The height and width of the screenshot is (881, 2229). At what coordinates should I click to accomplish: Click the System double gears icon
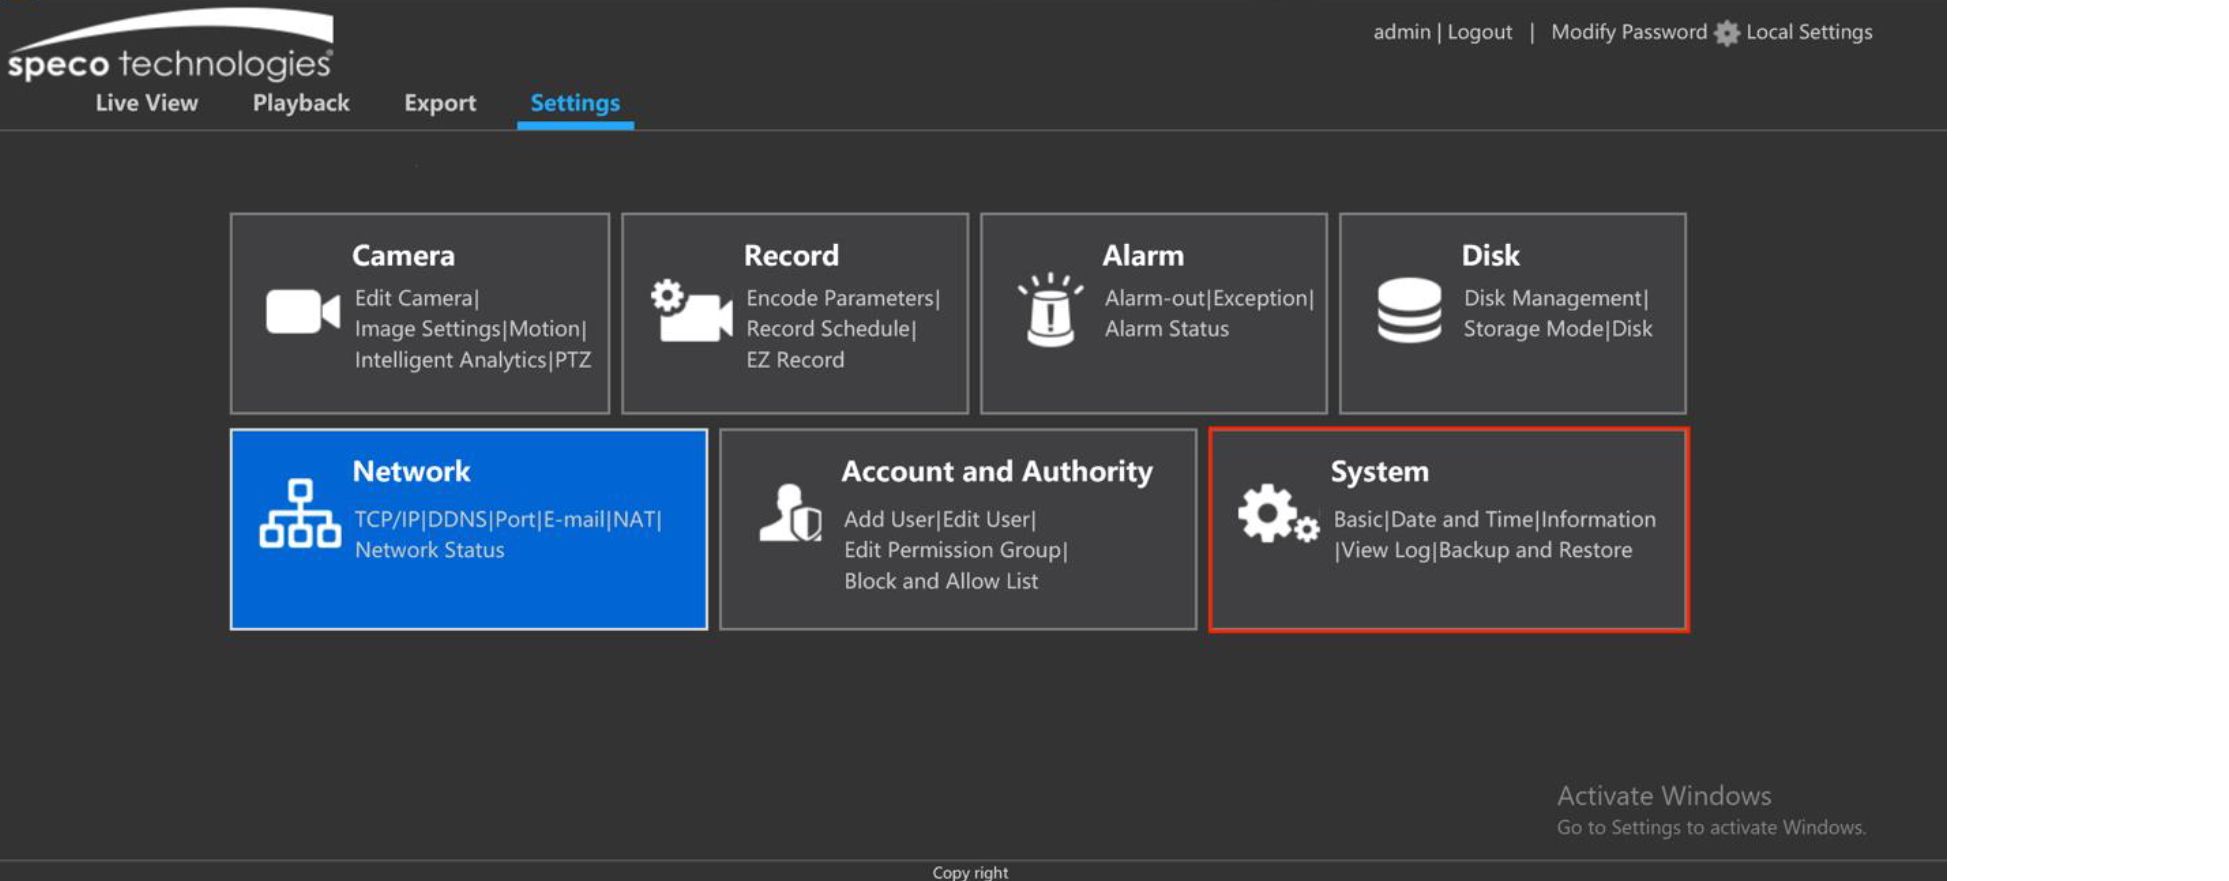click(x=1277, y=514)
